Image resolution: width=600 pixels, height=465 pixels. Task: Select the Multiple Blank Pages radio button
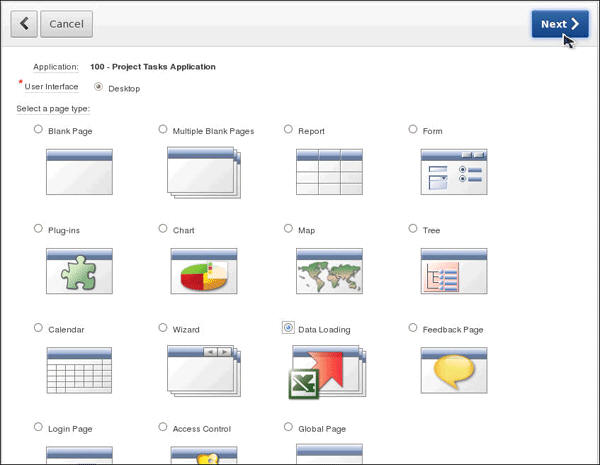pos(163,129)
